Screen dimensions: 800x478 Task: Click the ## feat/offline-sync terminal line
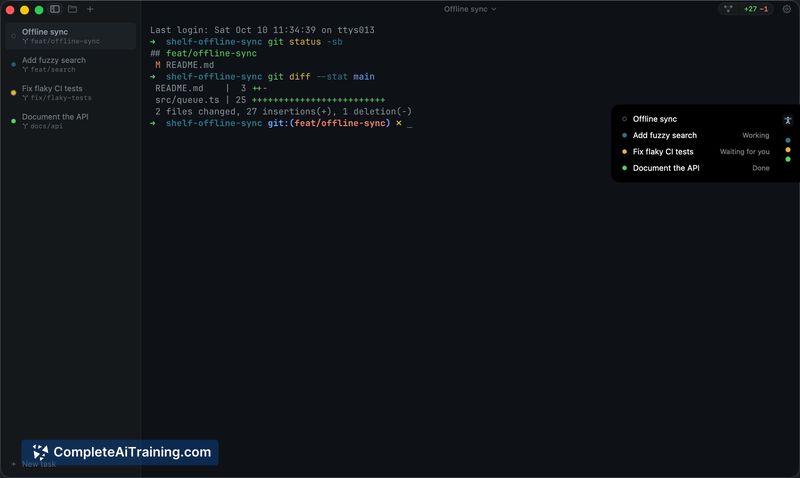(x=203, y=54)
